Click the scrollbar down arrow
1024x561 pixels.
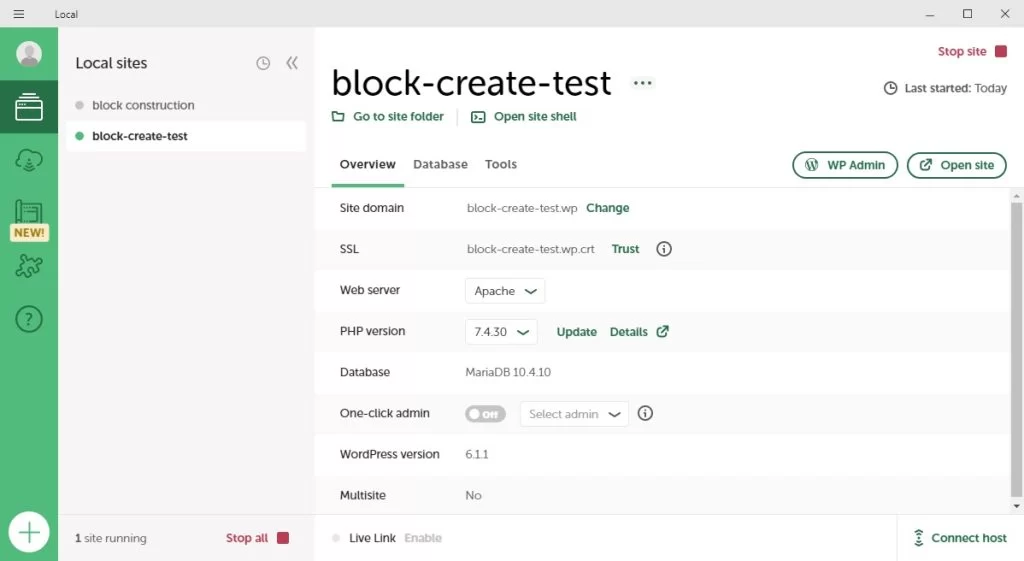click(x=1016, y=506)
